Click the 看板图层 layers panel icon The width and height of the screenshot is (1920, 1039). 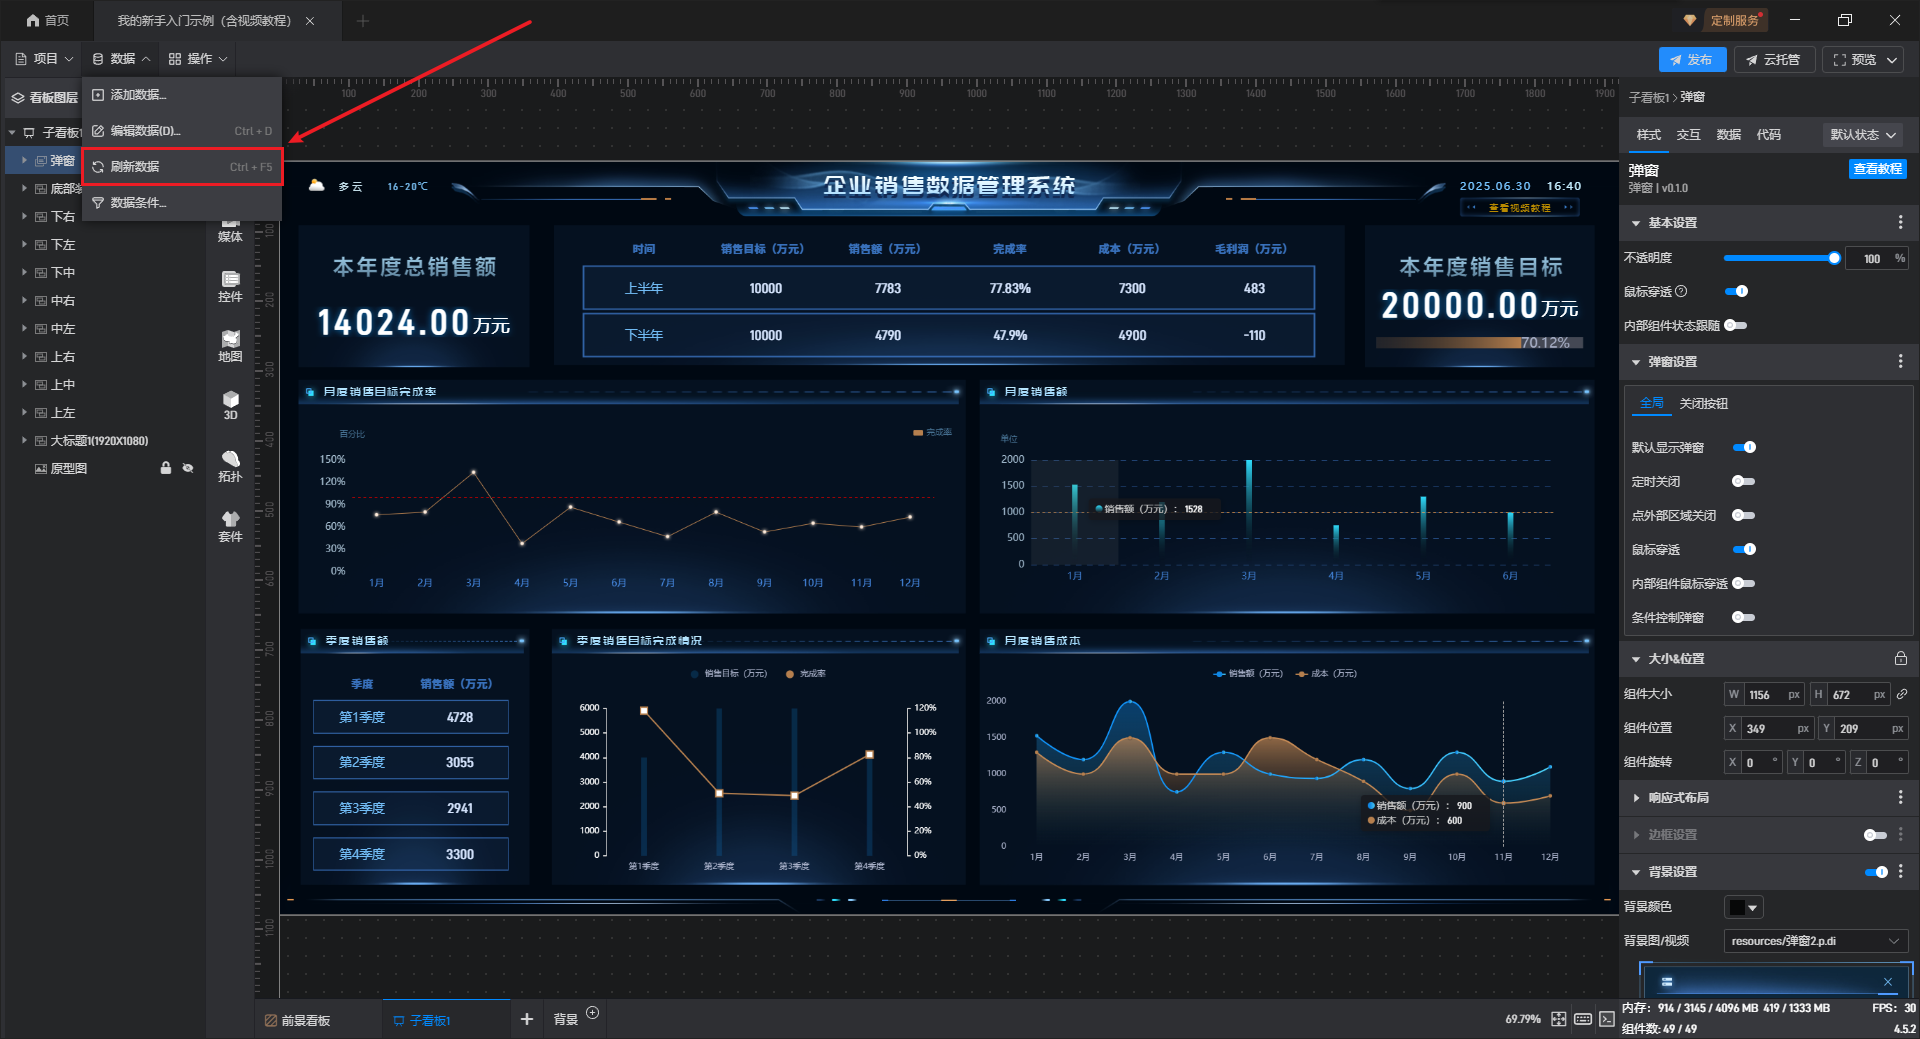coord(18,98)
